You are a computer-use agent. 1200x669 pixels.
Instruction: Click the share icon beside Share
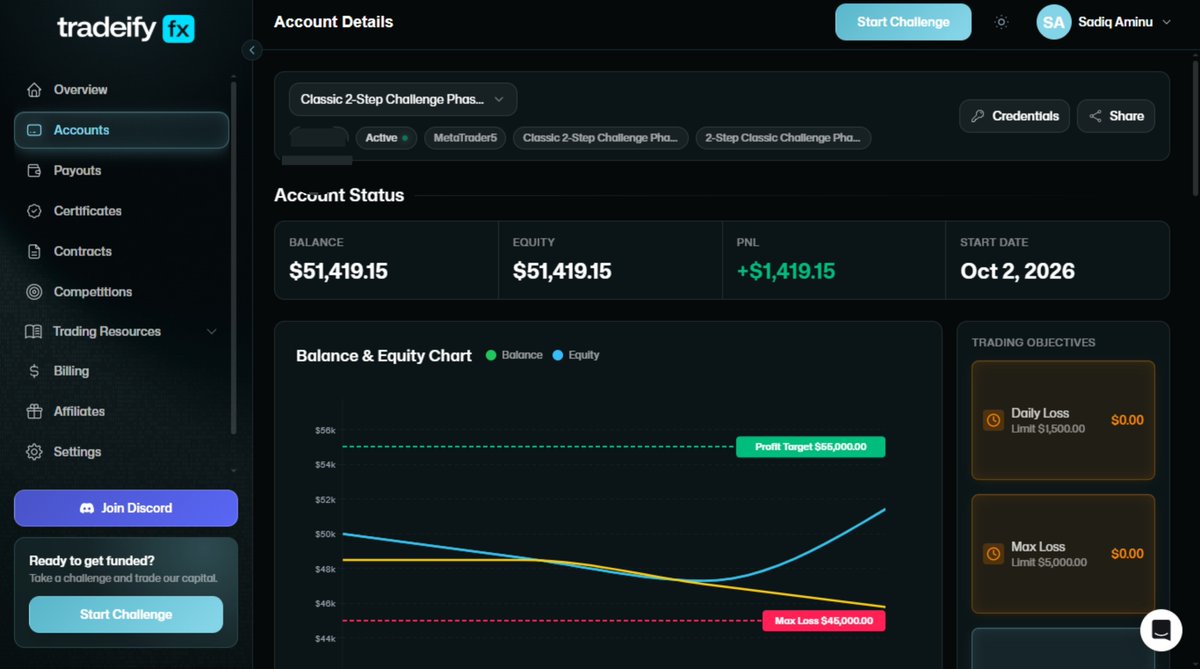tap(1096, 116)
